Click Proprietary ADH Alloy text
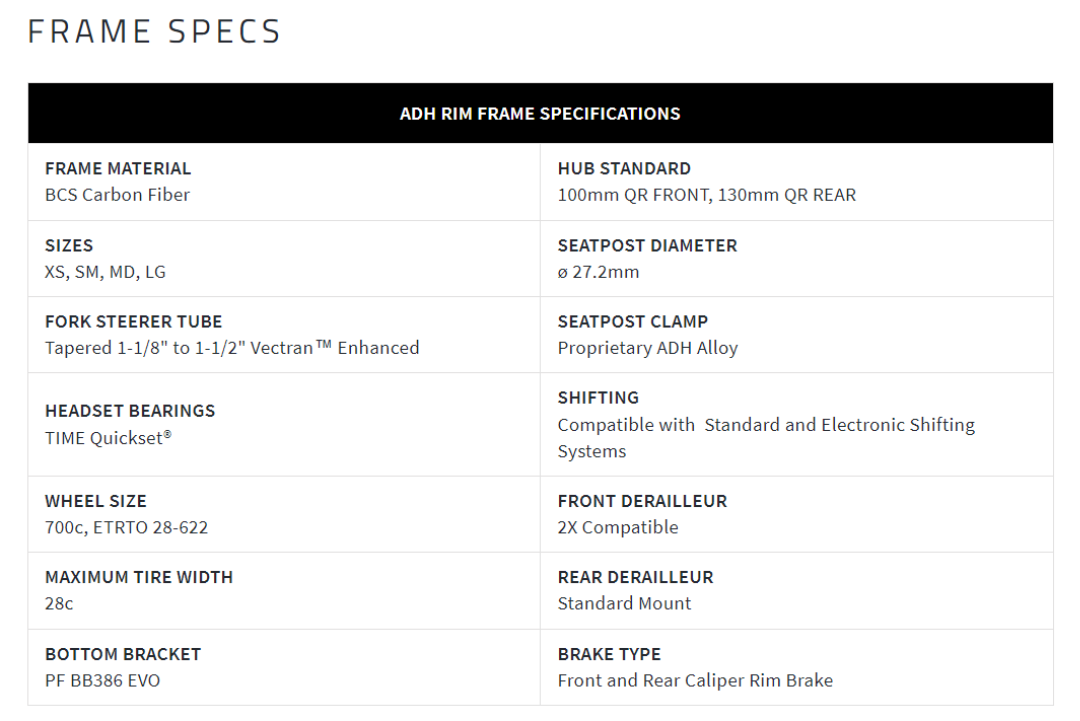 pos(647,348)
